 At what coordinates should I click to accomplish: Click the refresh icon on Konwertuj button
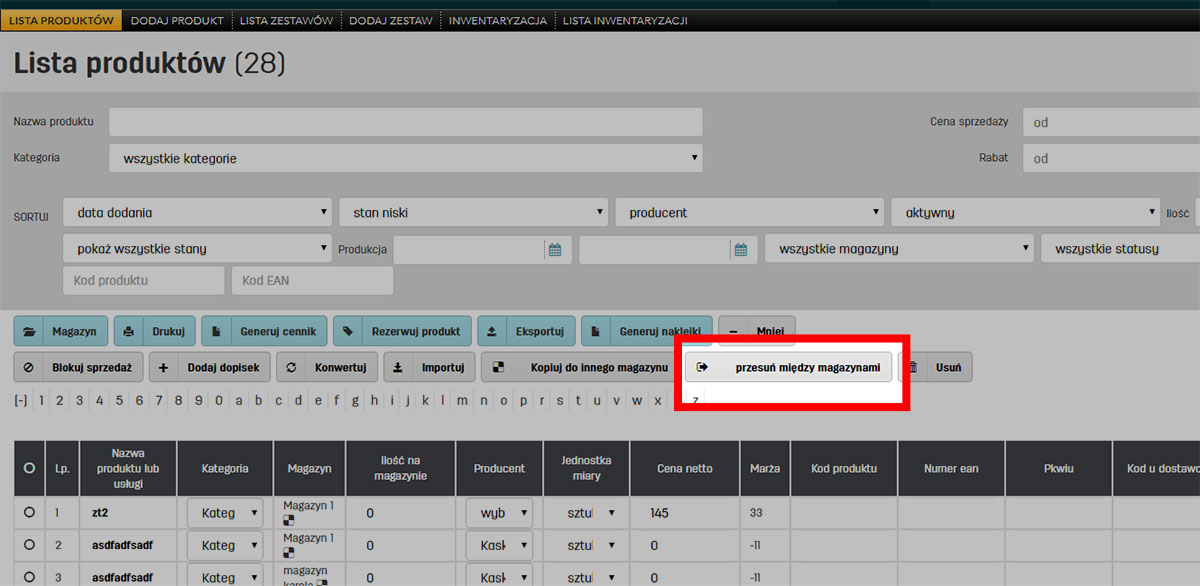(291, 368)
